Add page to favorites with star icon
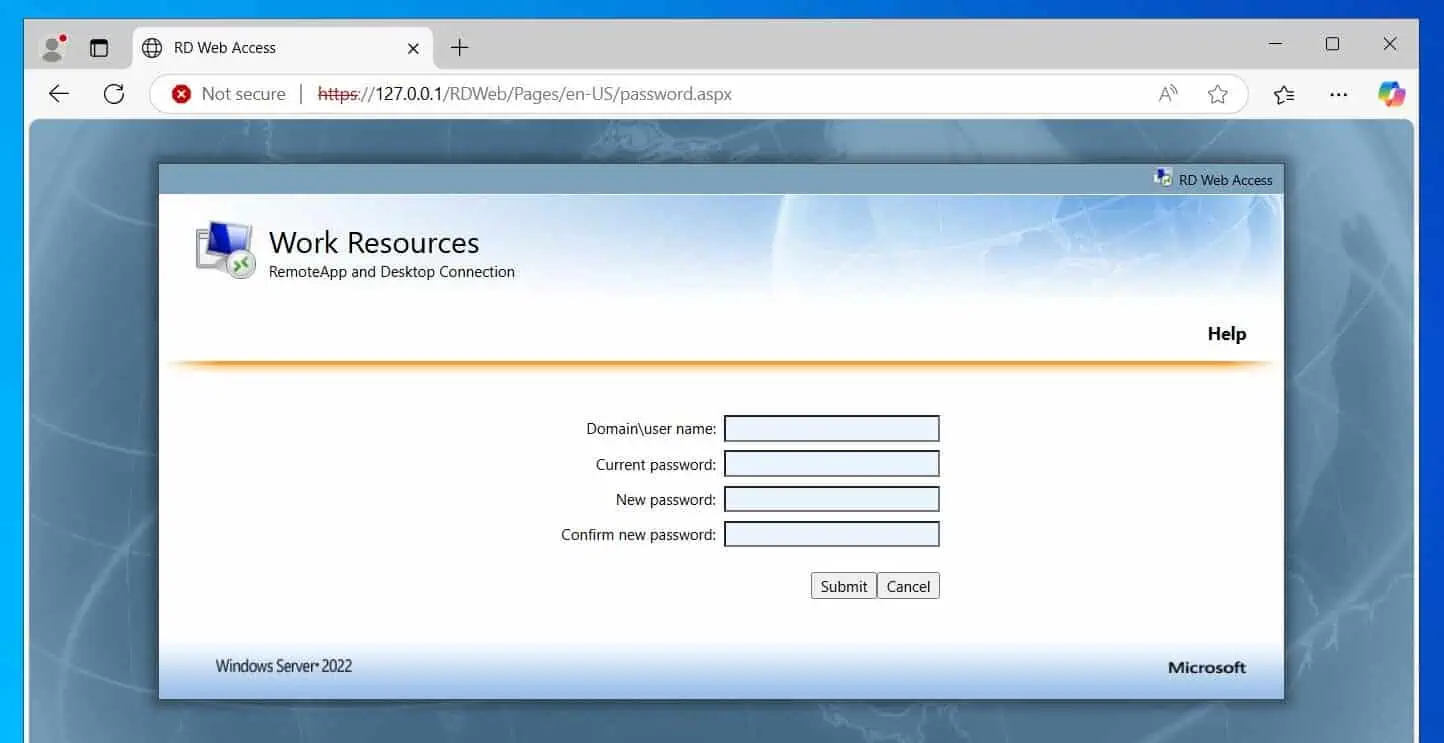 [x=1217, y=94]
